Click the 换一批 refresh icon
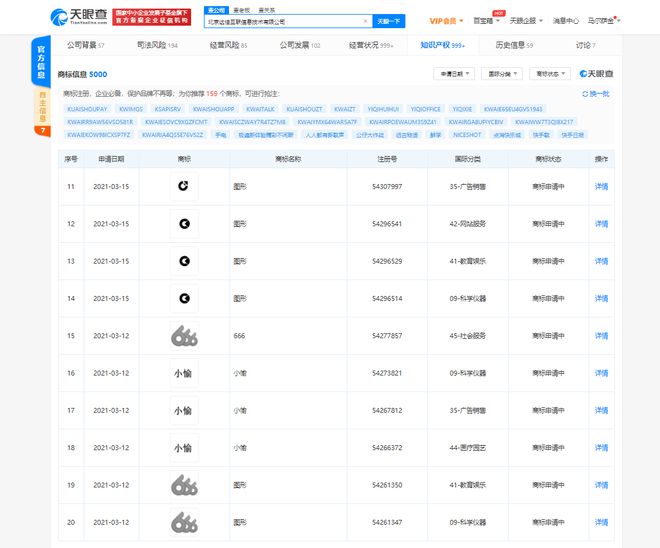This screenshot has height=548, width=660. point(585,94)
